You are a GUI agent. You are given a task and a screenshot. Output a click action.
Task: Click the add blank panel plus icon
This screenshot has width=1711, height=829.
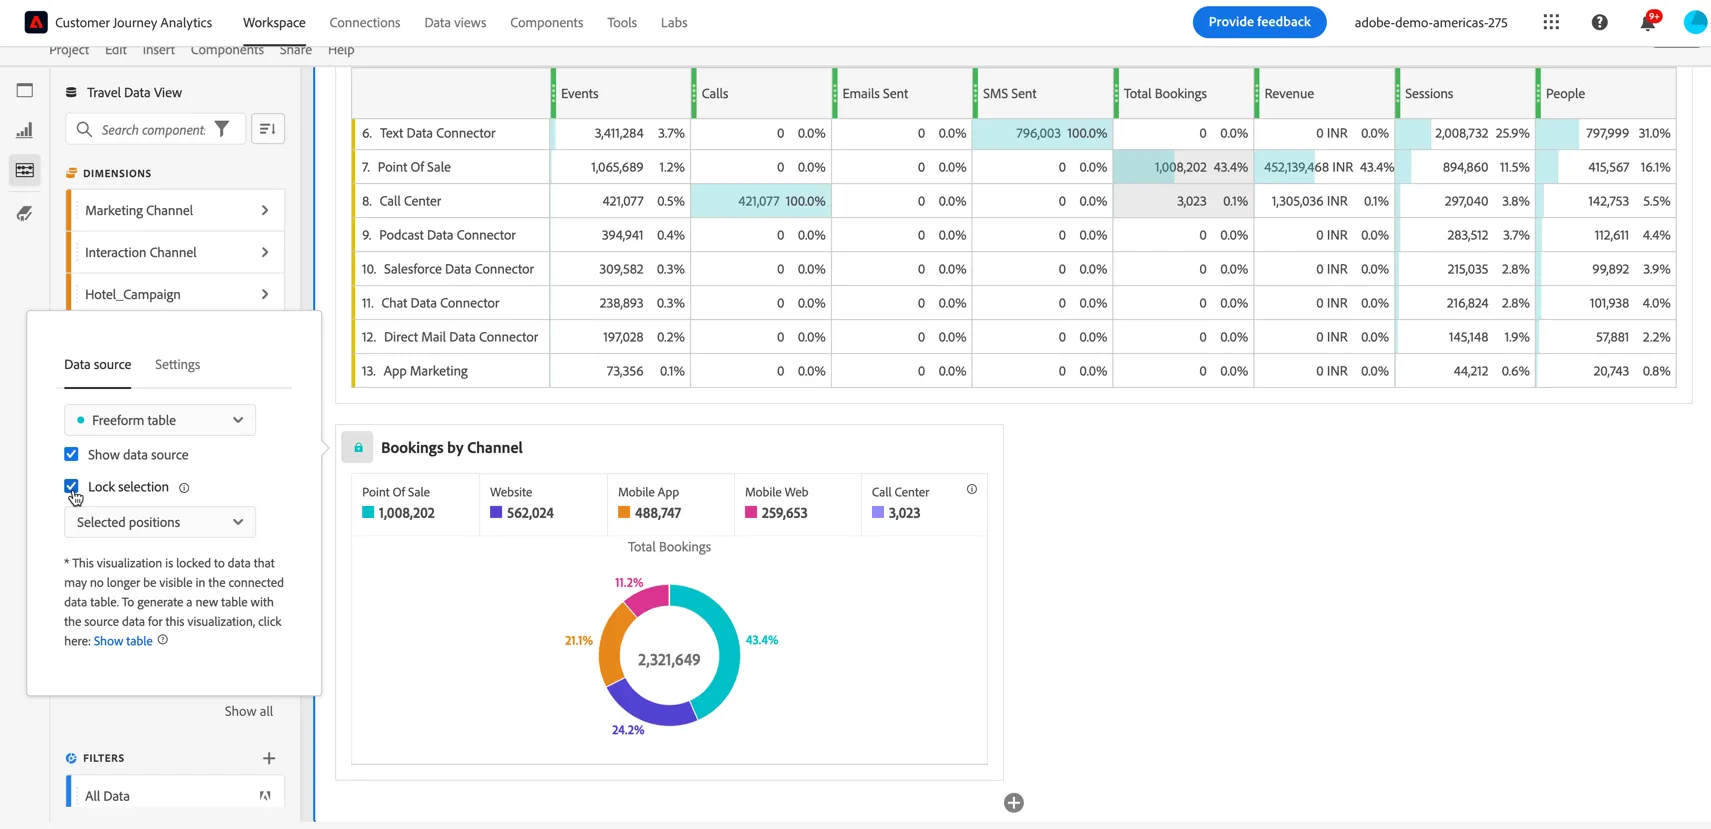[x=1014, y=803]
